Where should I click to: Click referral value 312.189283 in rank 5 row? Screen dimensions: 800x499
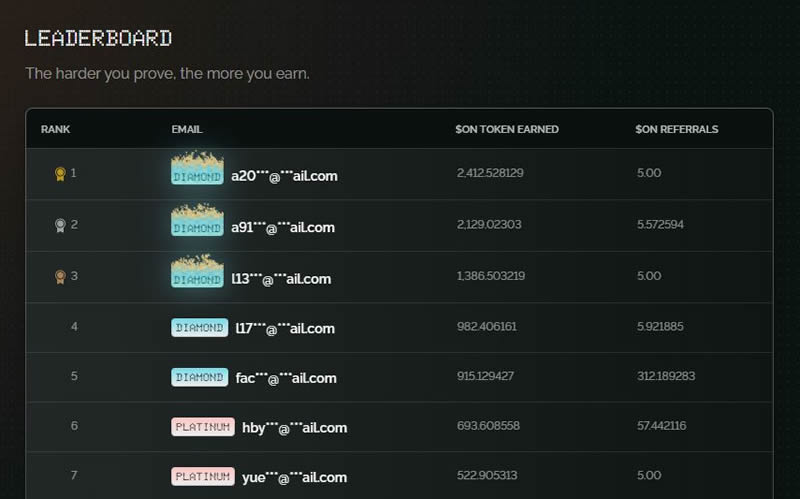(665, 376)
